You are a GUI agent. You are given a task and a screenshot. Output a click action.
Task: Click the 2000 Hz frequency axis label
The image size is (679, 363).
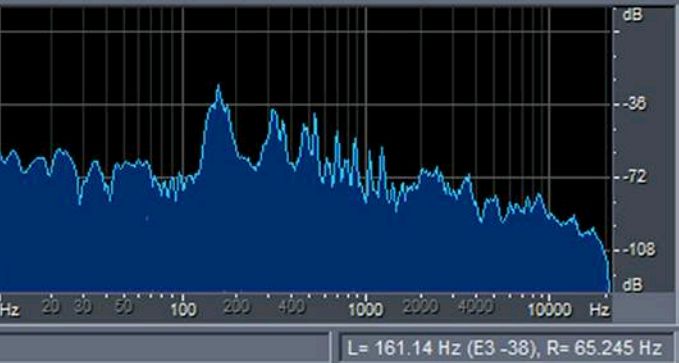[421, 307]
